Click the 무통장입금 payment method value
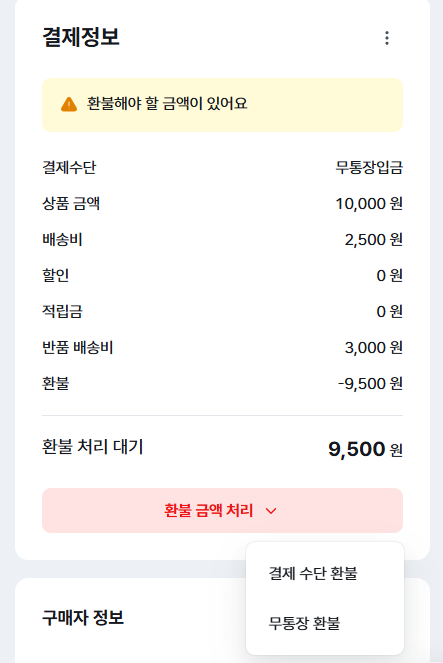The image size is (443, 663). coord(369,167)
